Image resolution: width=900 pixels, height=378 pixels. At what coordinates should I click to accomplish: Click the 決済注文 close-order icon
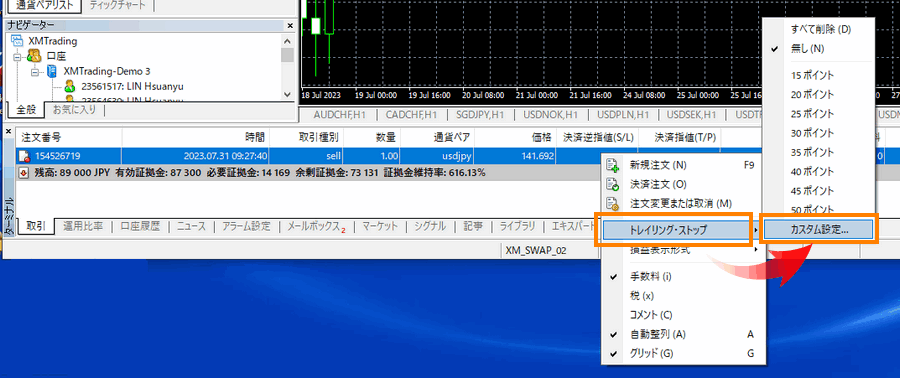[x=613, y=185]
